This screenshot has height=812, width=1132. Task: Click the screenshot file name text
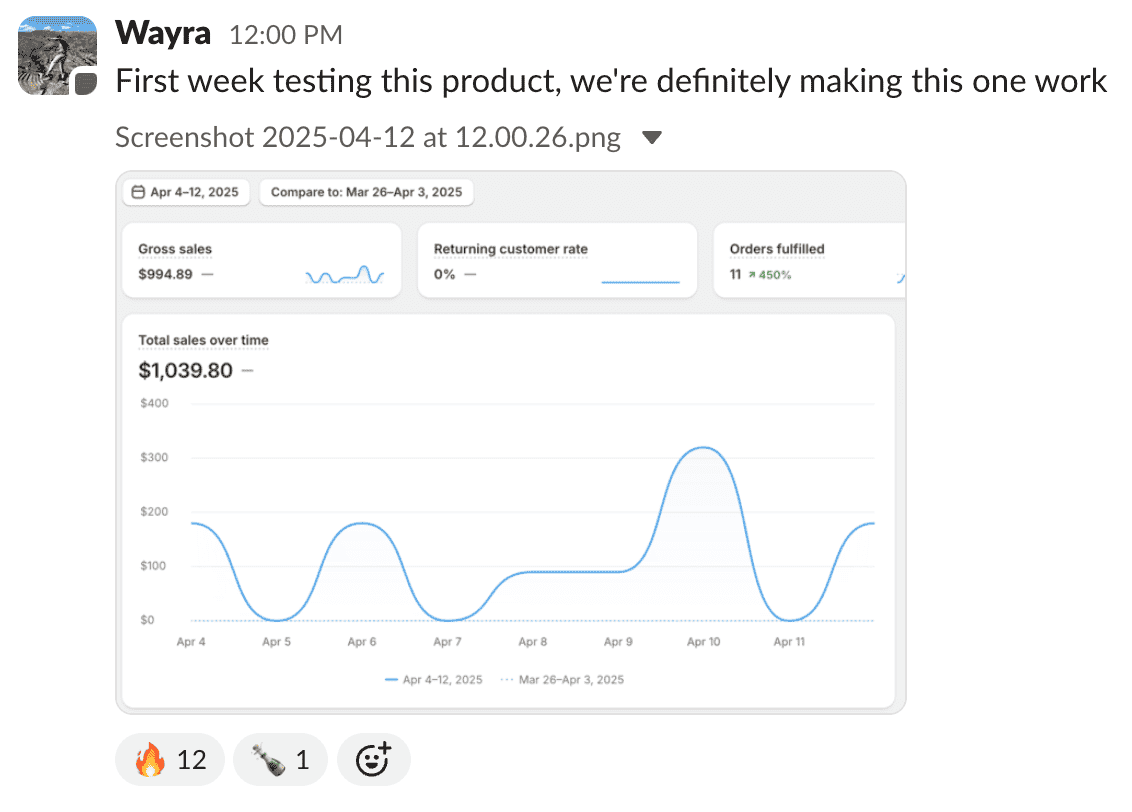[x=367, y=138]
